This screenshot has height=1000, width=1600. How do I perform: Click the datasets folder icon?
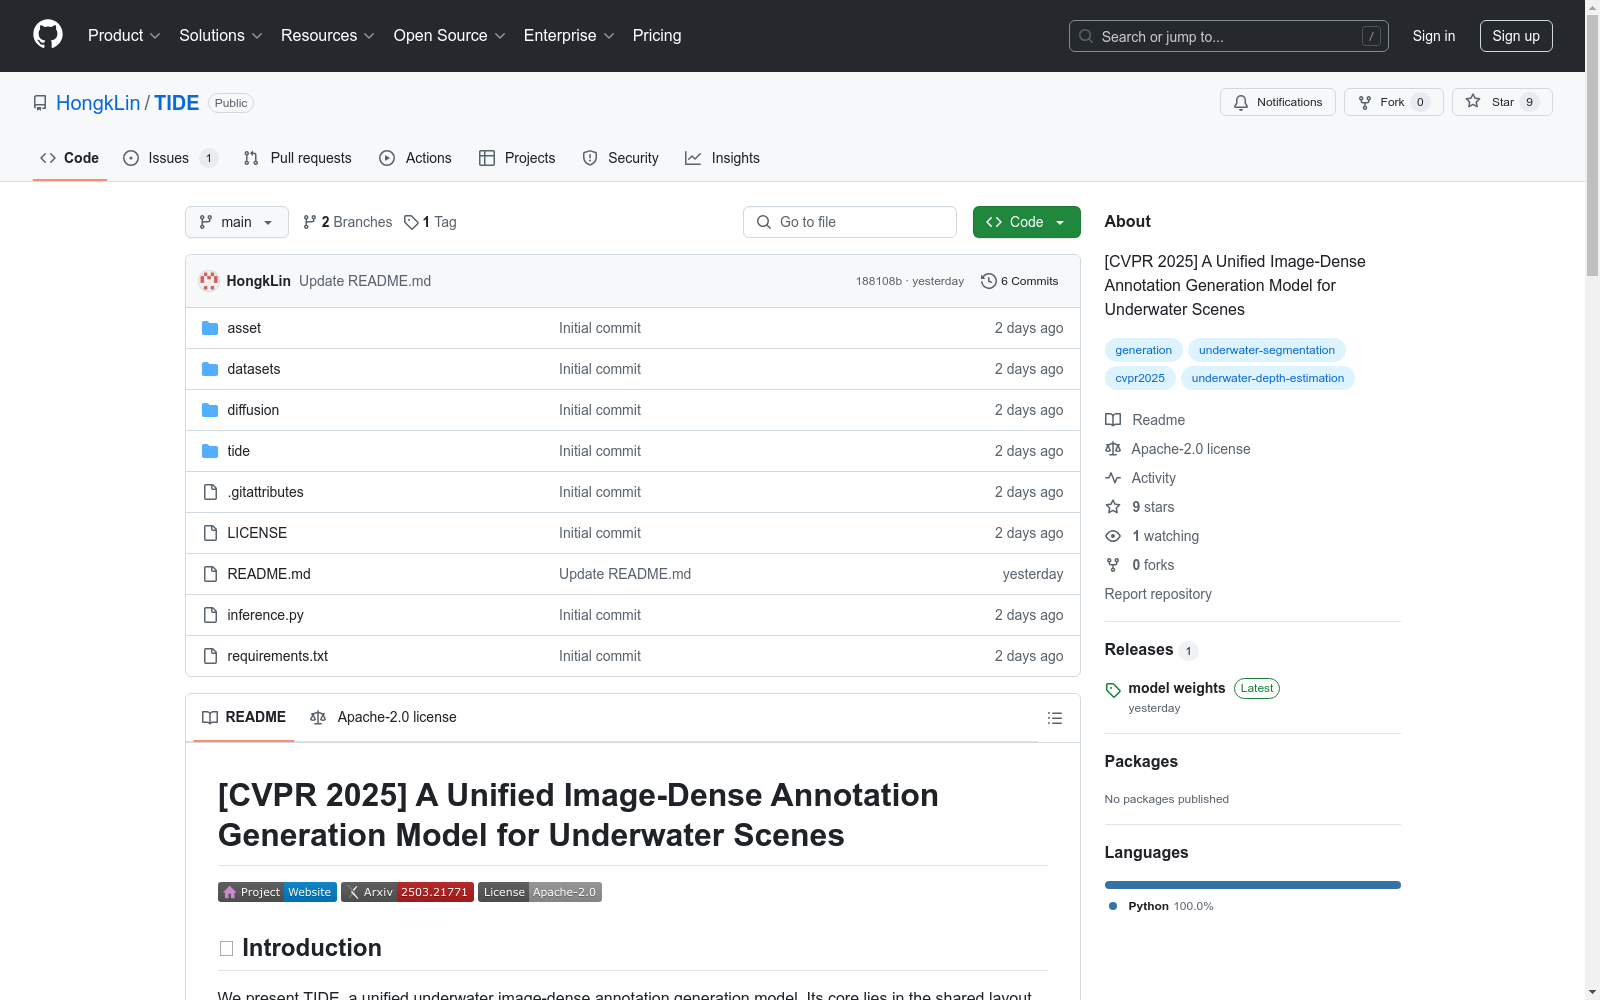coord(210,369)
